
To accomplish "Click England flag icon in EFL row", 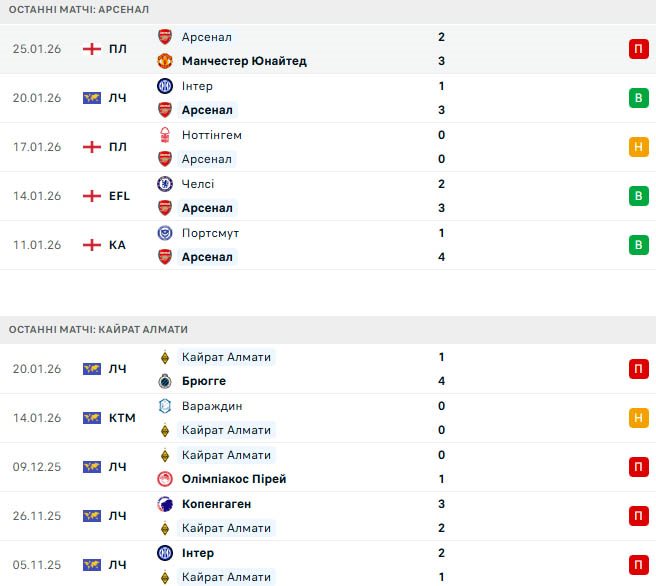I will pyautogui.click(x=92, y=196).
